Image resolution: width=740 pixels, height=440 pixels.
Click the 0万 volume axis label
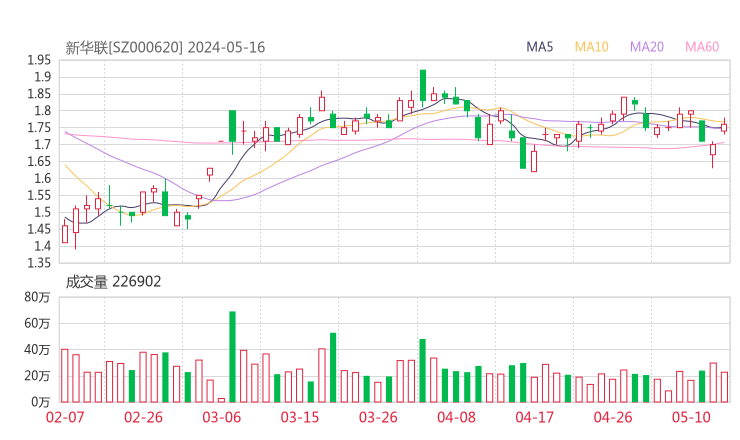(41, 402)
